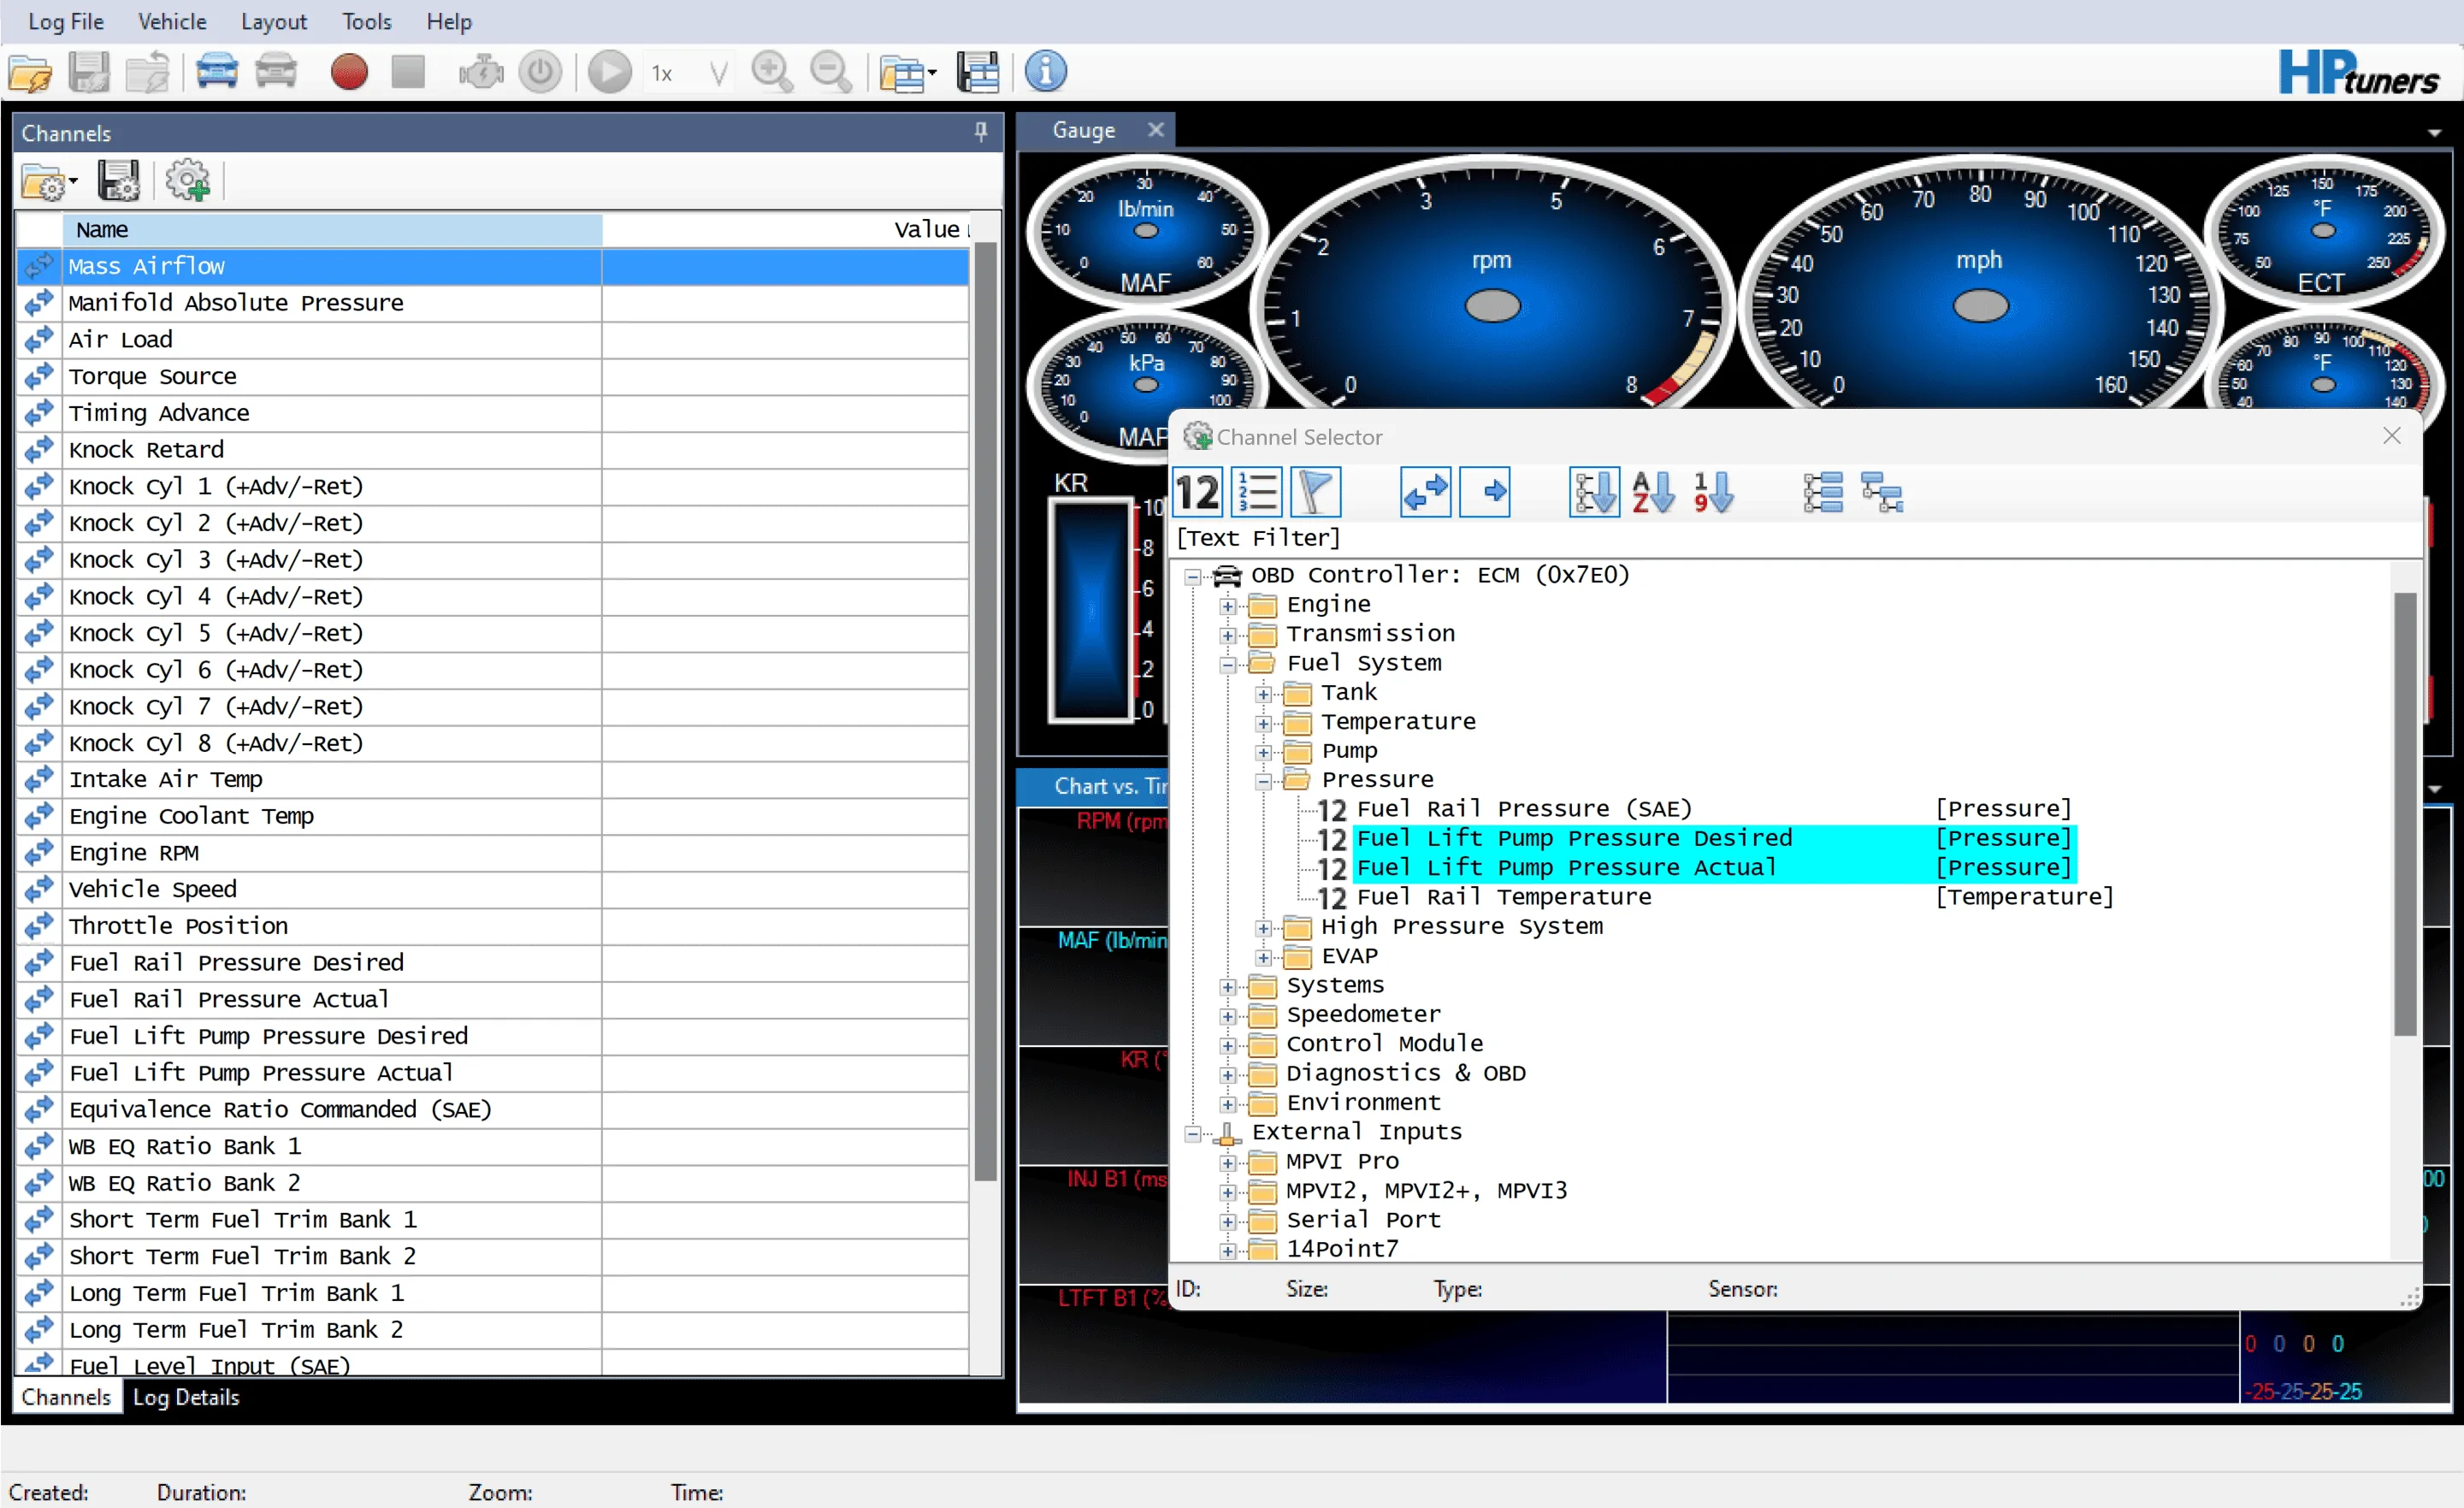Toggle the numbered list view in Channel Selector
The image size is (2464, 1508).
click(1257, 493)
